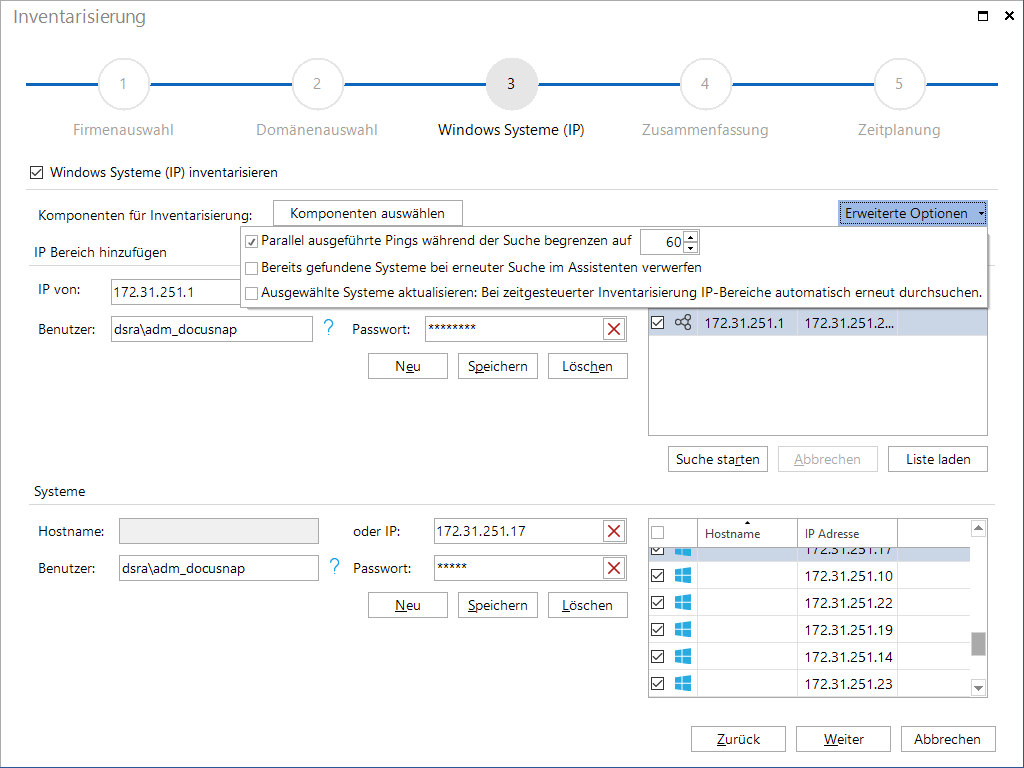Go to step 2 Domänenauswahl
1024x768 pixels.
pos(317,84)
